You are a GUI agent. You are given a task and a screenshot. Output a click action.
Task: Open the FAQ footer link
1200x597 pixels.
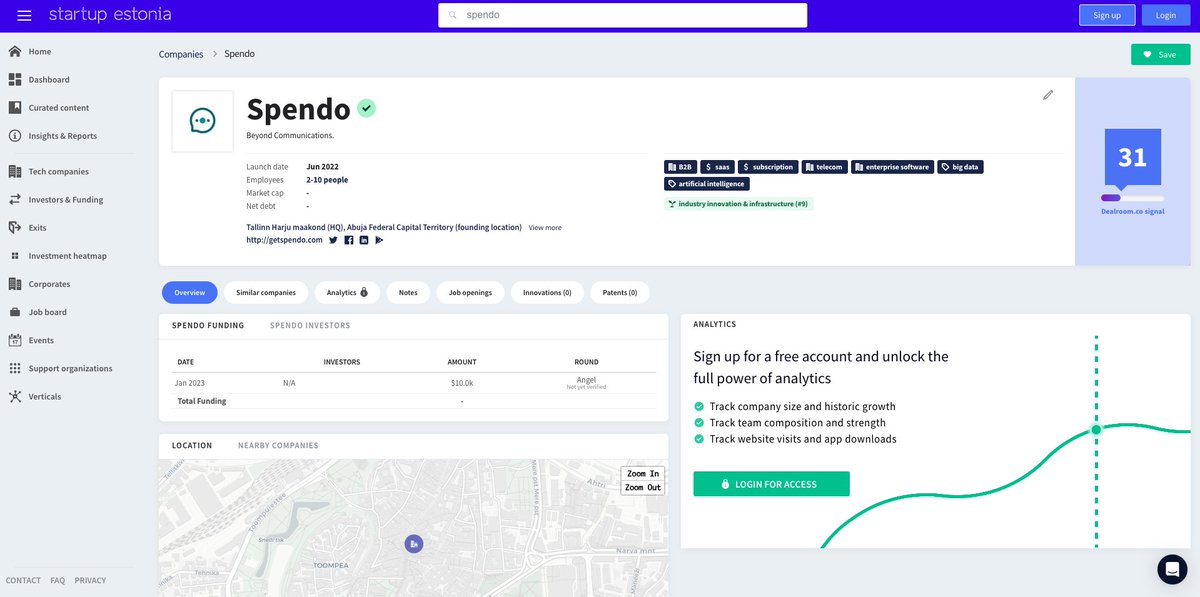pos(58,580)
